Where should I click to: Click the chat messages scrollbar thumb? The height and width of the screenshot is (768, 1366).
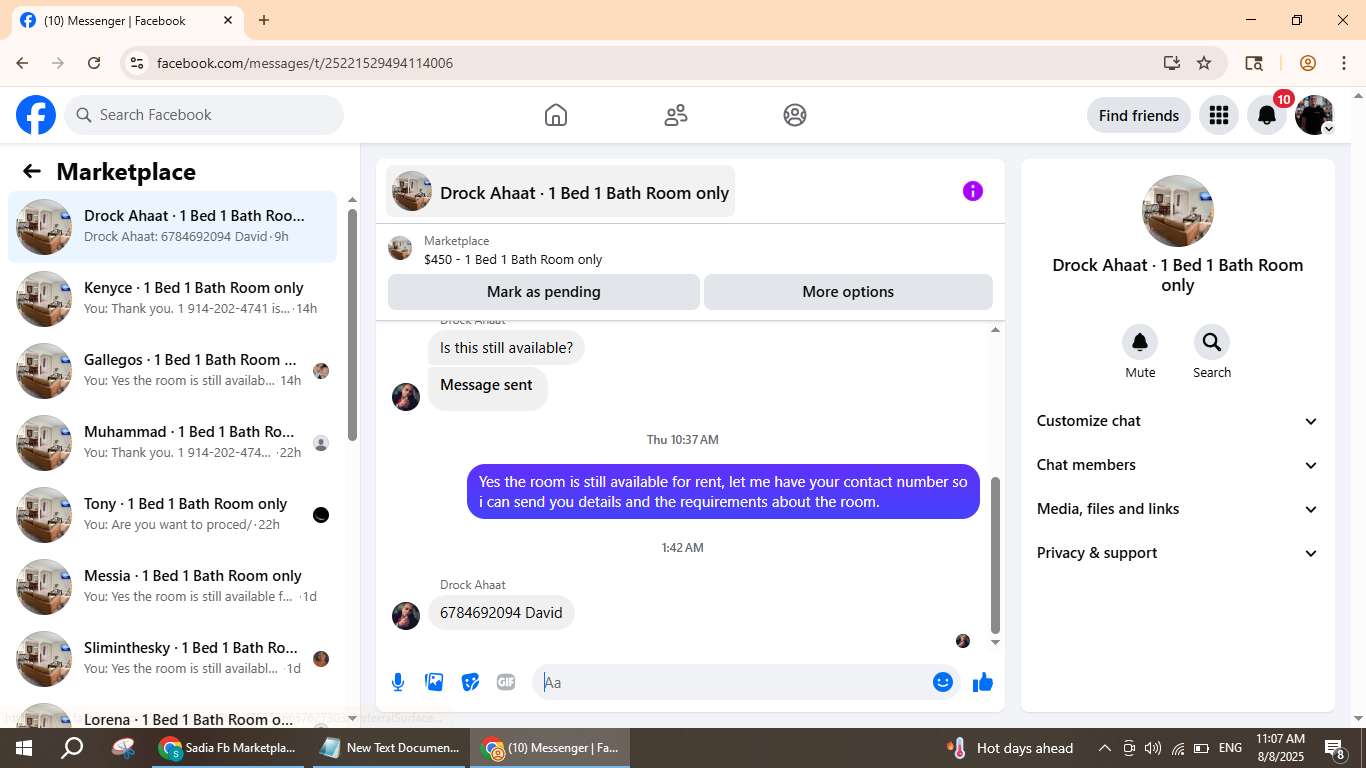[995, 555]
